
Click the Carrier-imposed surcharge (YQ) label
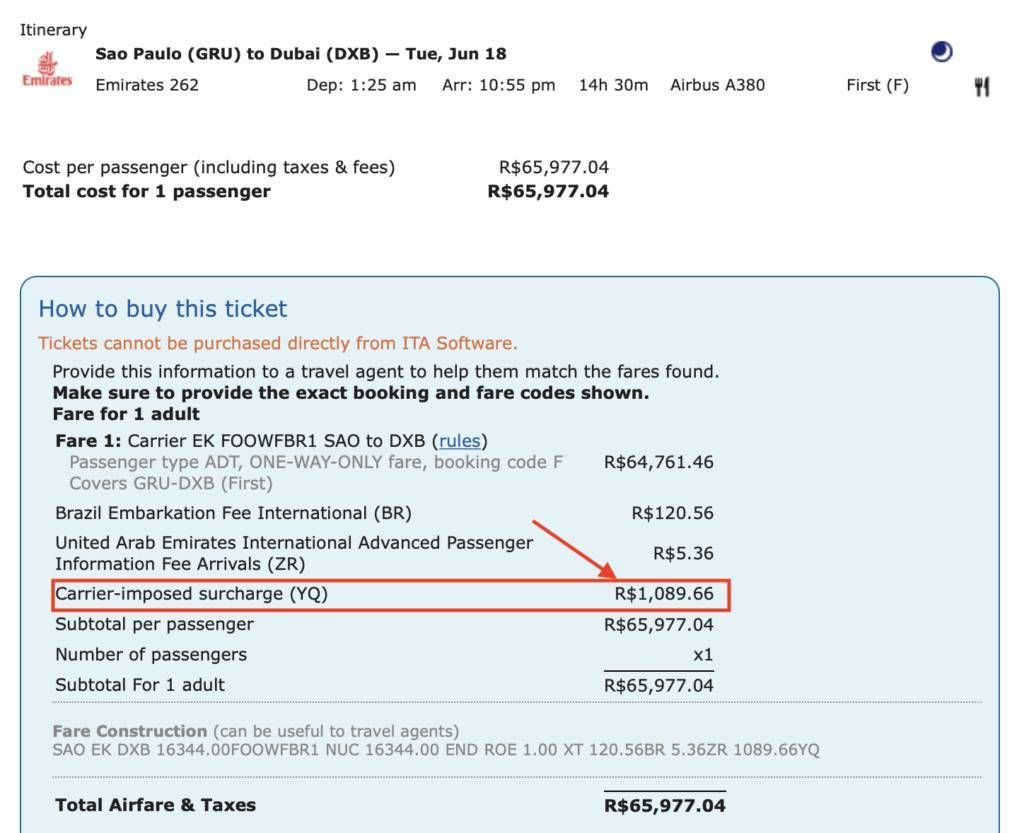[191, 594]
